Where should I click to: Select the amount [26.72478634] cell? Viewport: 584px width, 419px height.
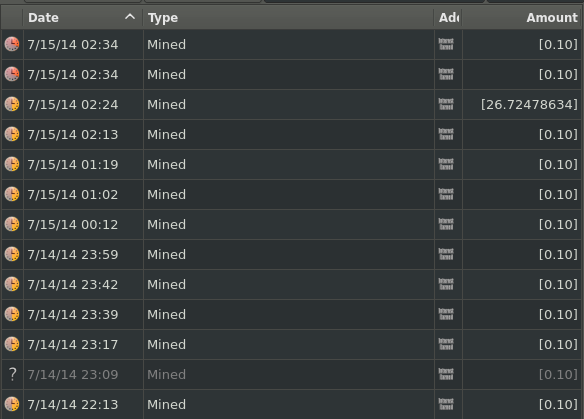(529, 105)
